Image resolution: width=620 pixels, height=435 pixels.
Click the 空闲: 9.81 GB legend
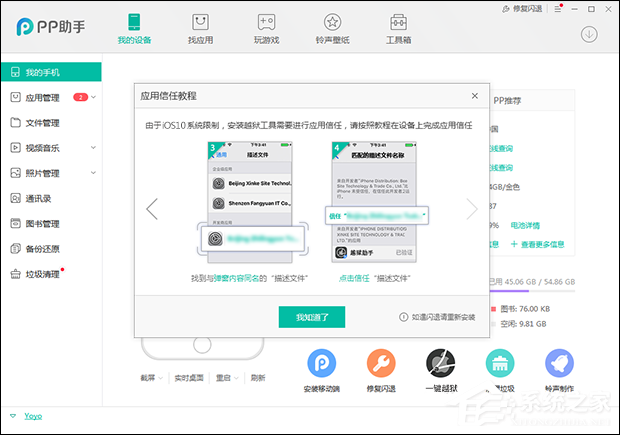519,324
